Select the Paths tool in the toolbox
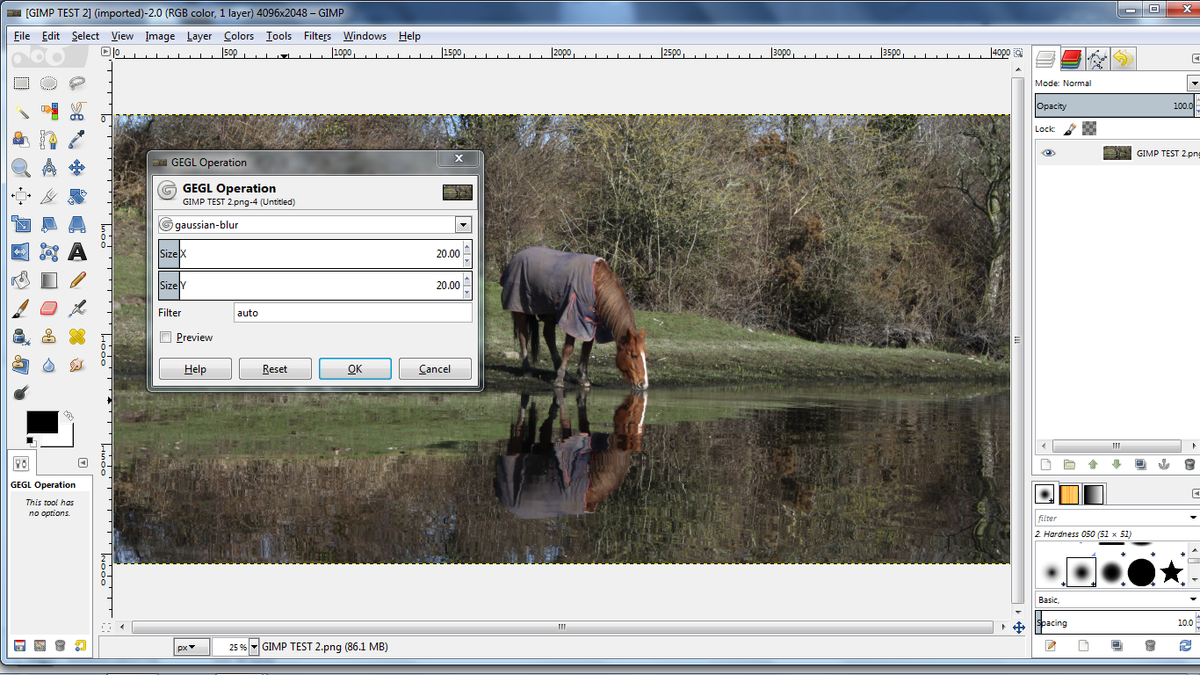Image resolution: width=1200 pixels, height=675 pixels. point(48,138)
